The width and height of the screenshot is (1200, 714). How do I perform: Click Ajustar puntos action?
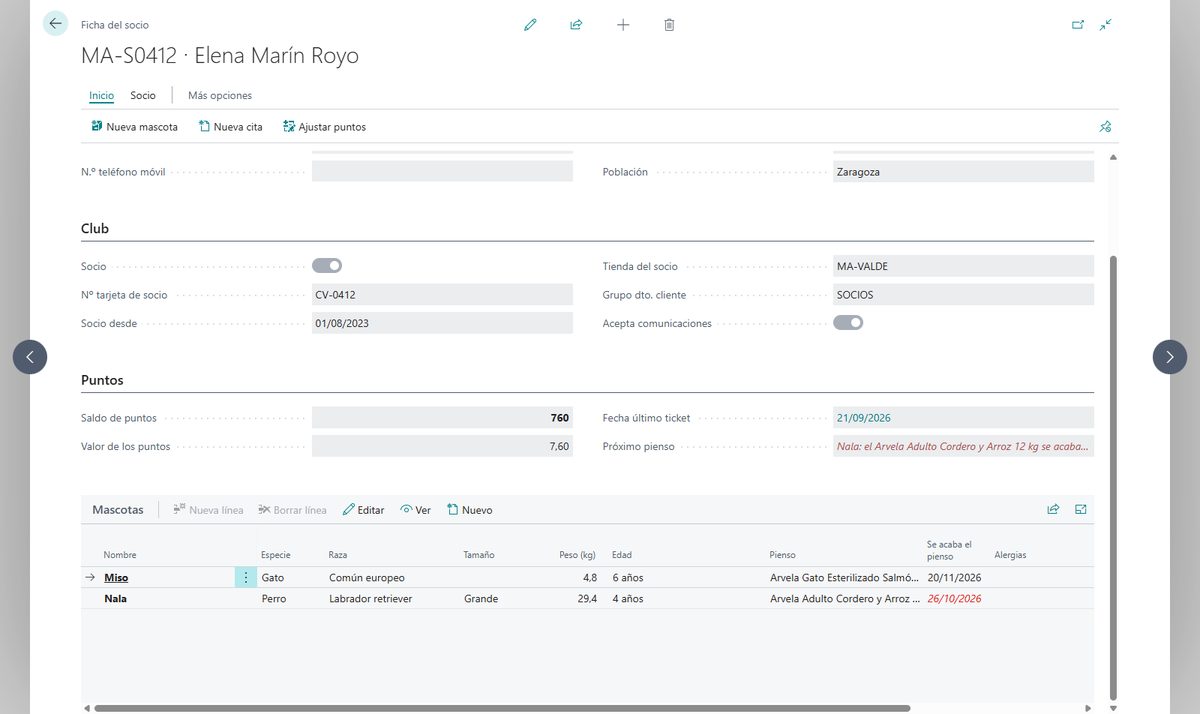pos(324,127)
